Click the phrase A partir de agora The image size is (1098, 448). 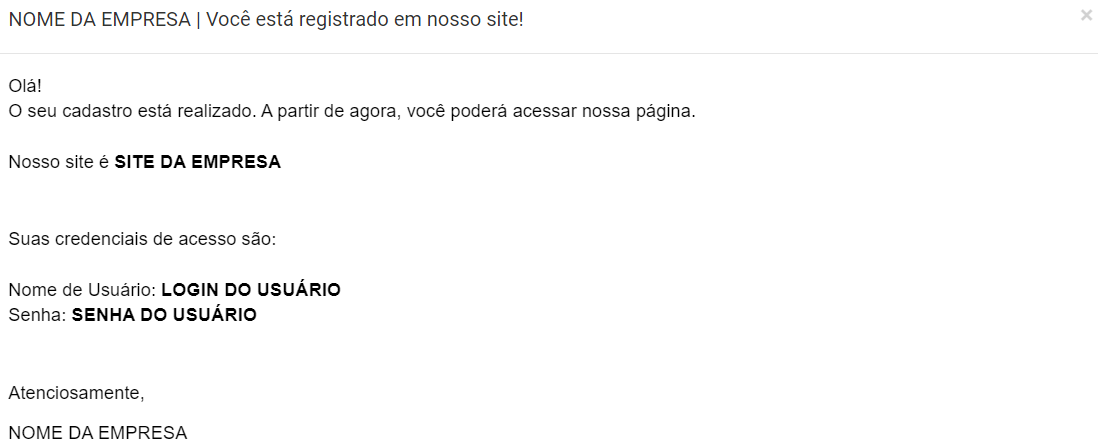pos(328,112)
